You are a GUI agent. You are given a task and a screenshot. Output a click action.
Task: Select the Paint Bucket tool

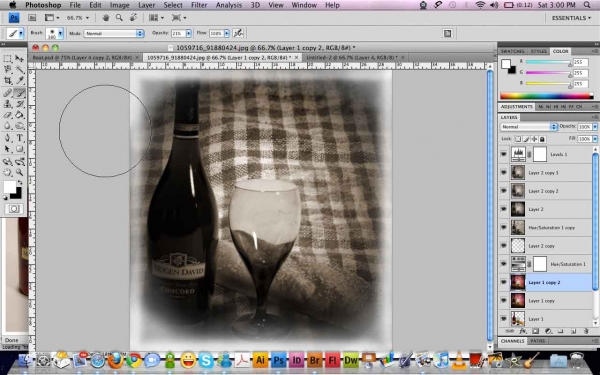point(20,115)
